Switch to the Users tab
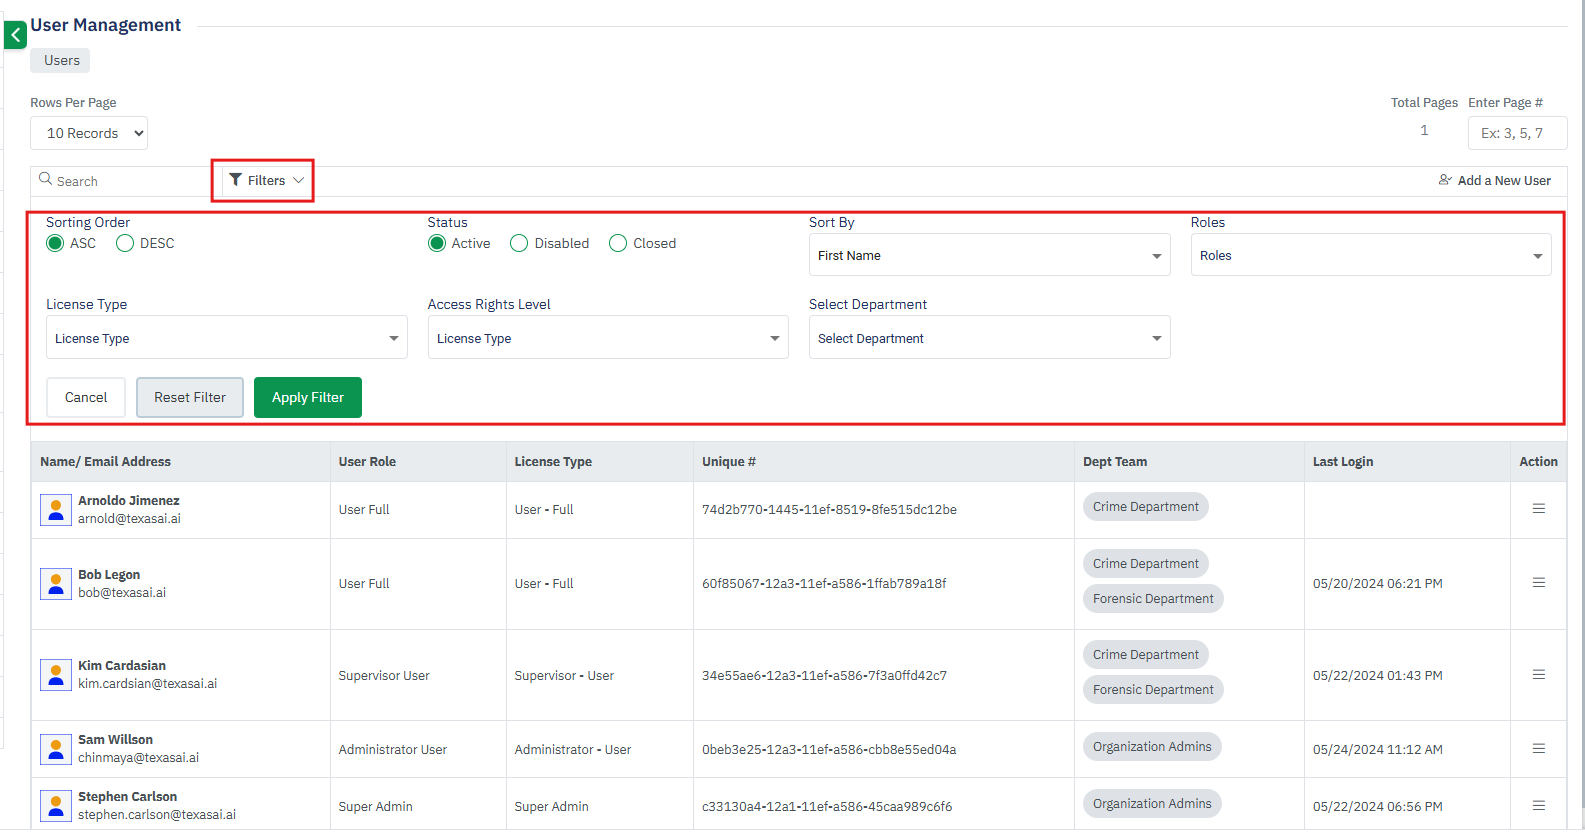Screen dimensions: 1585x832 [x=61, y=60]
